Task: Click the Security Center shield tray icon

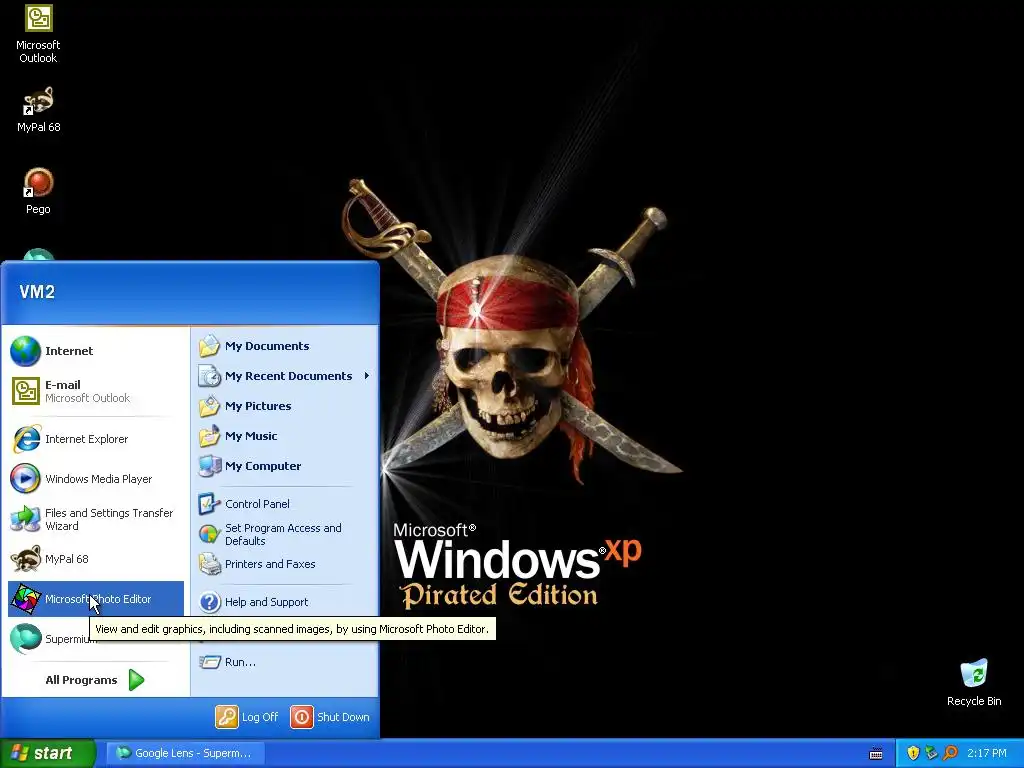Action: tap(913, 753)
